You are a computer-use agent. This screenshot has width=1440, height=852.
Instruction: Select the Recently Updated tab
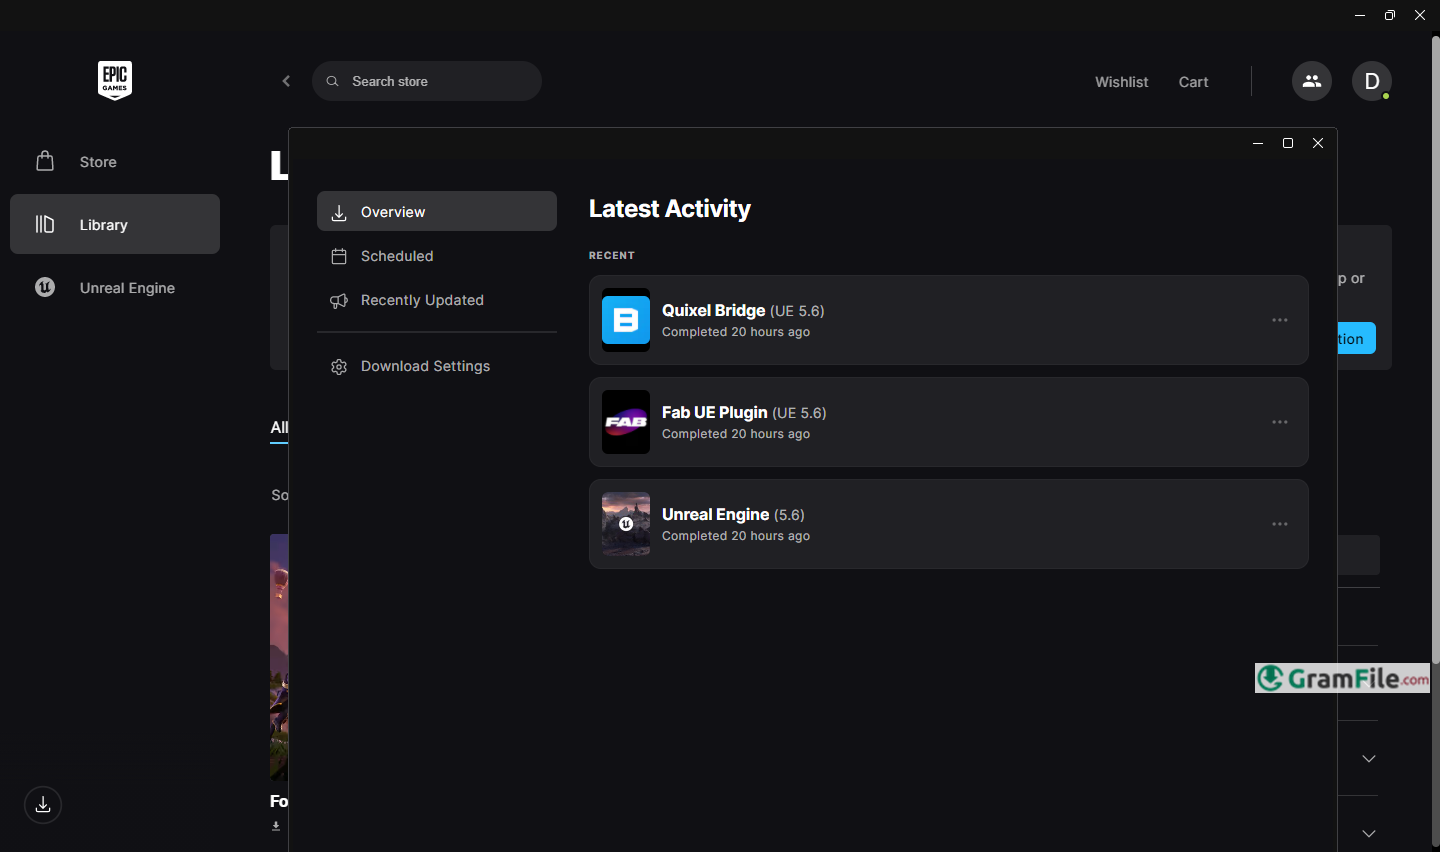[437, 300]
